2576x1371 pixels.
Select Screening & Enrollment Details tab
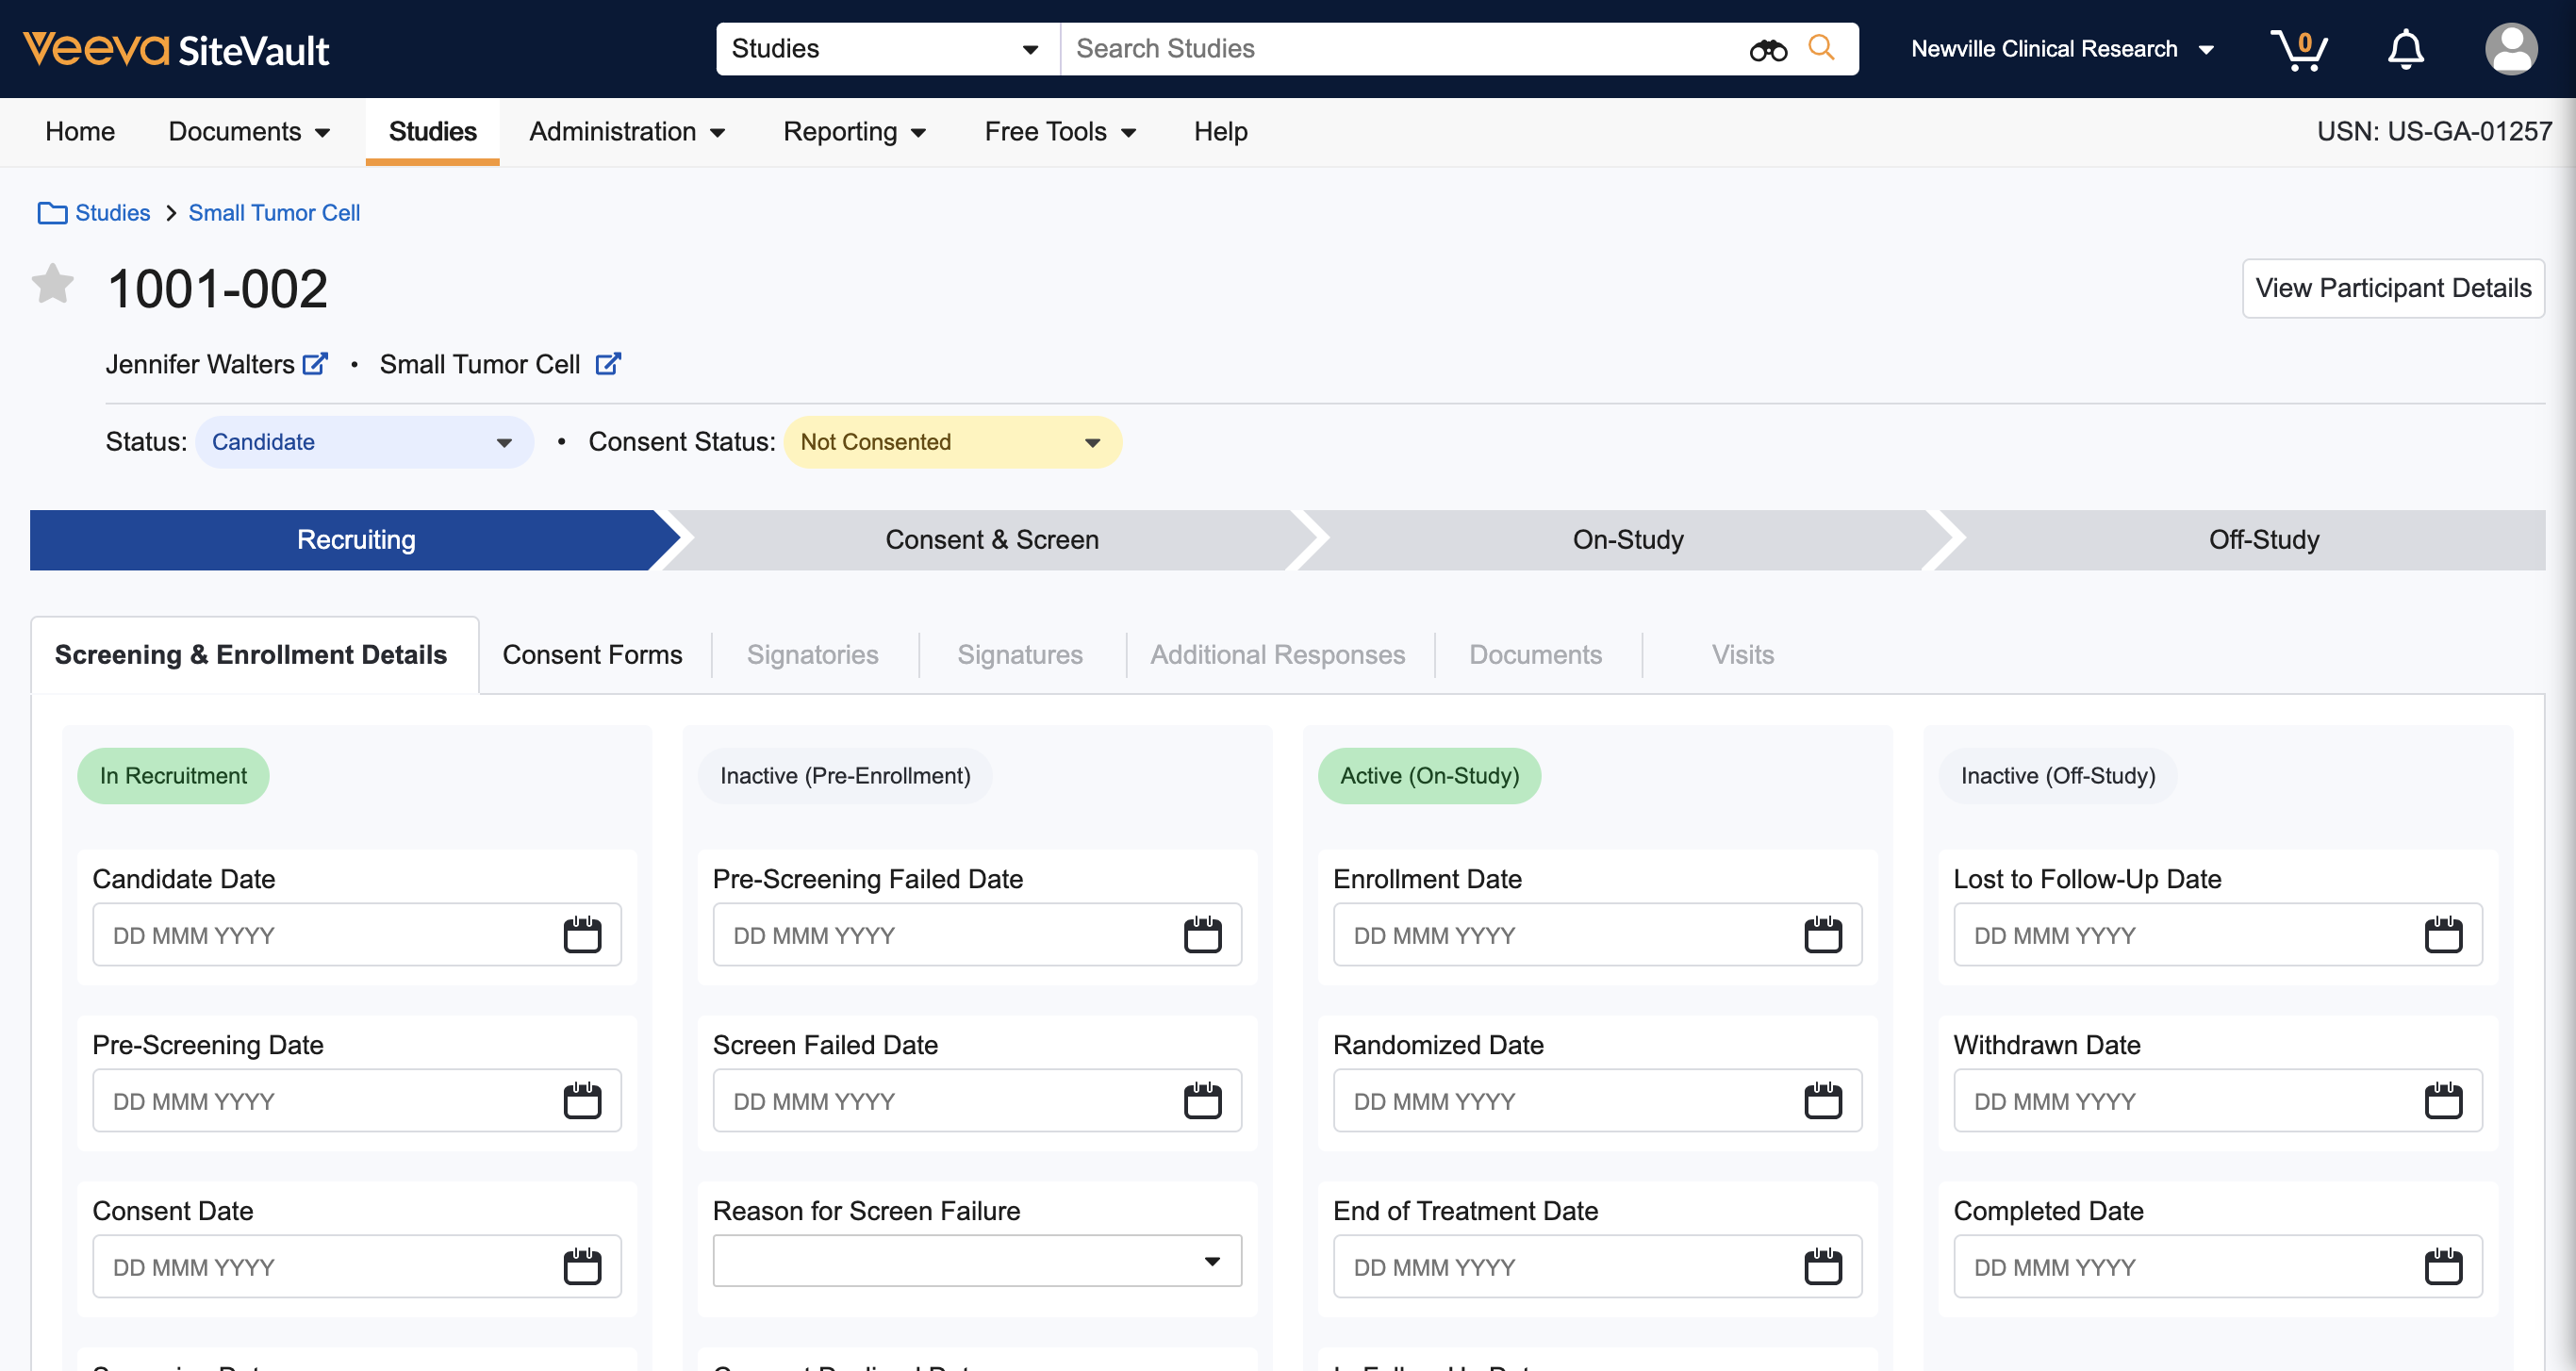coord(254,655)
